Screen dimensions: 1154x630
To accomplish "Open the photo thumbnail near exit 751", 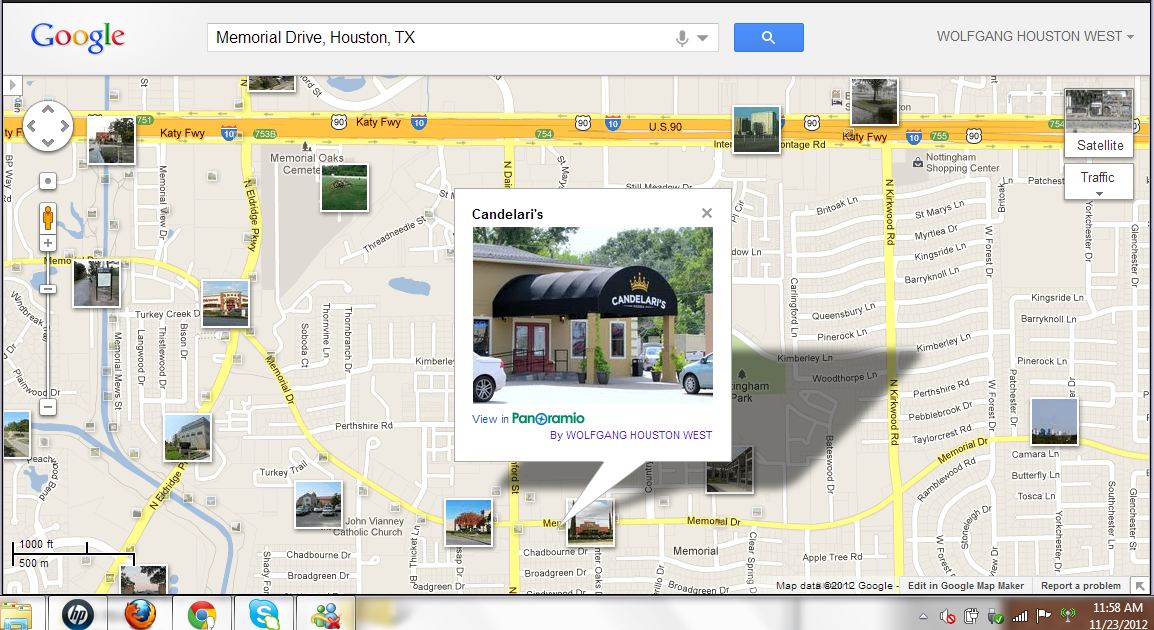I will (x=111, y=139).
